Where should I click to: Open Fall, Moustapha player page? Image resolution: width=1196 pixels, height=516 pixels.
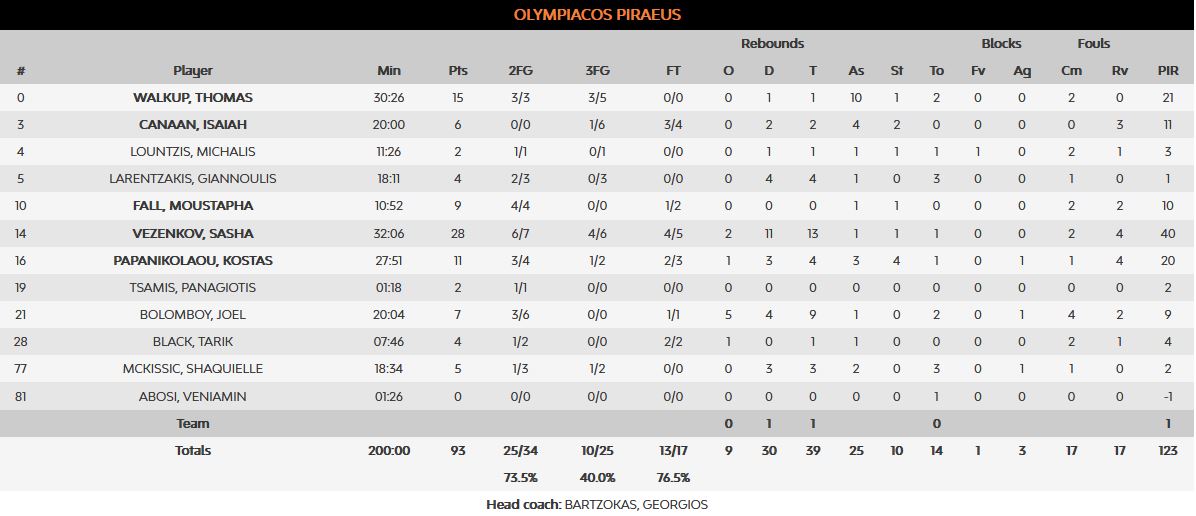point(193,206)
